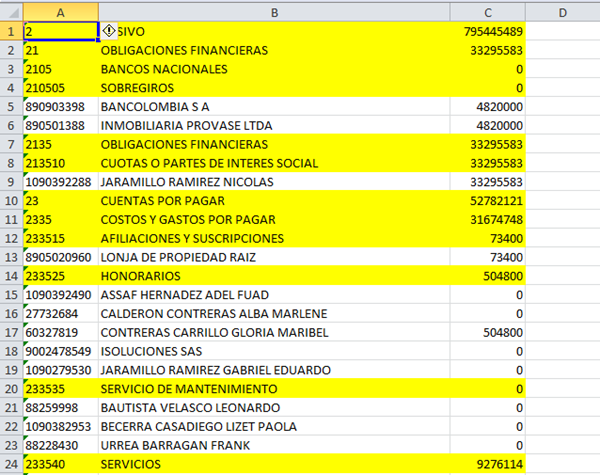Click the OBLIGACIONES FINANCIERAS cell in row 2

coord(273,50)
